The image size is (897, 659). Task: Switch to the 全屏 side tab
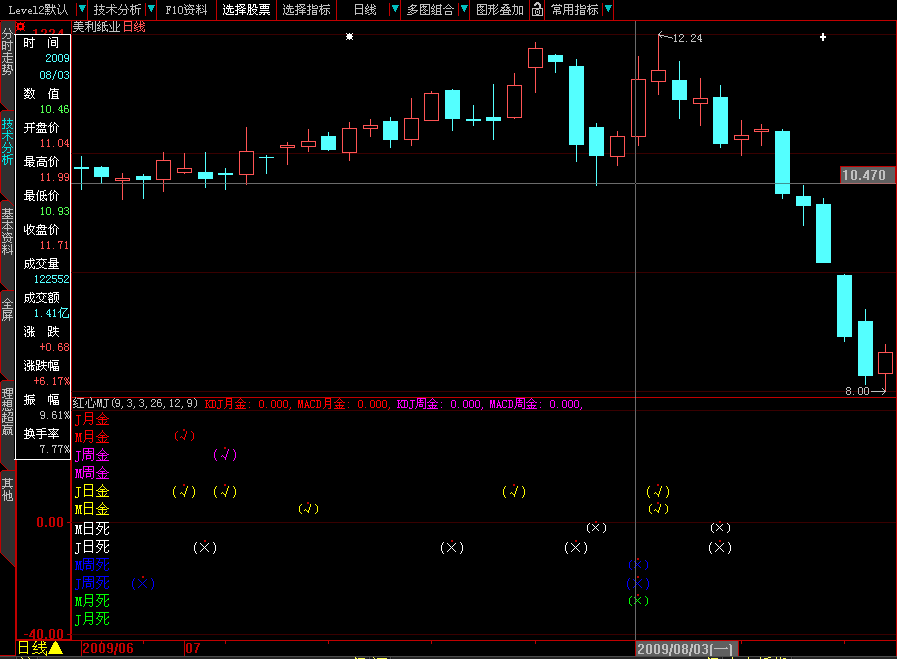[x=7, y=311]
